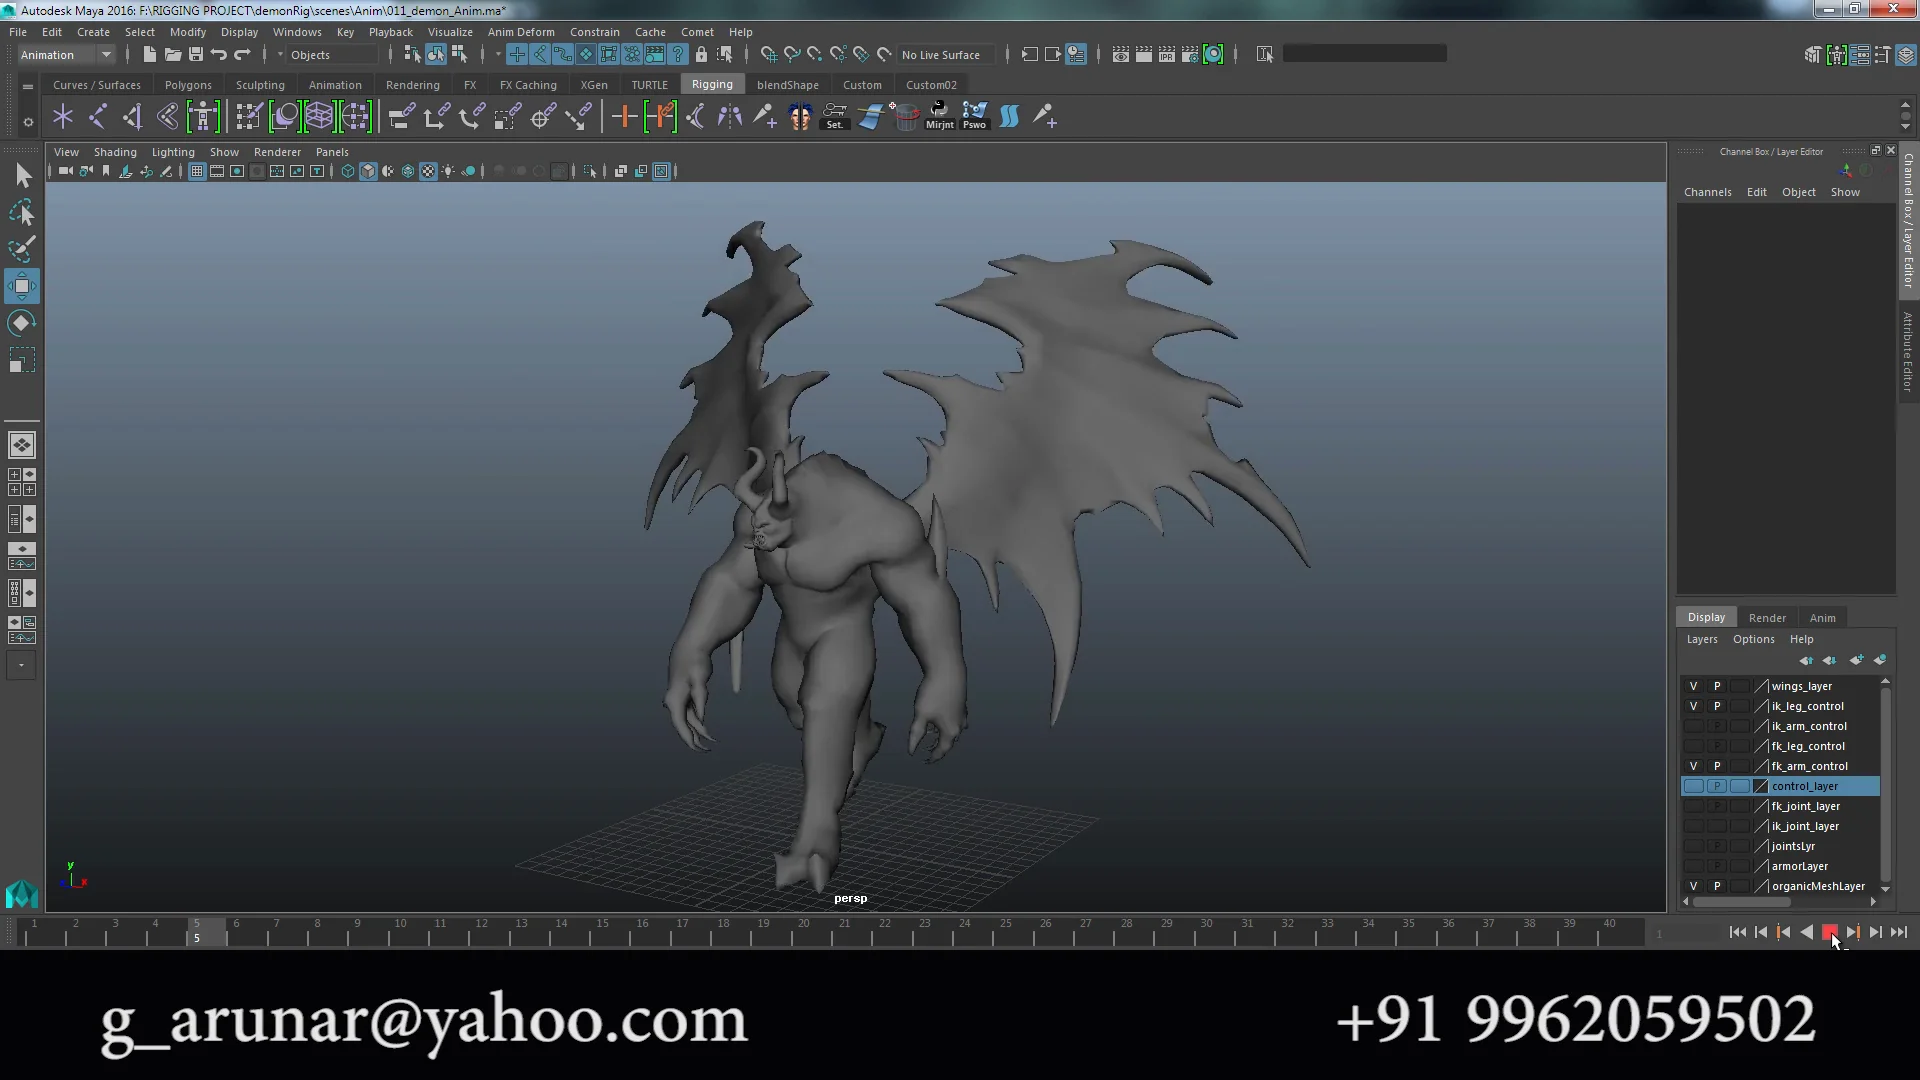Screen dimensions: 1920x1080
Task: Choose the Lasso select tool
Action: point(22,212)
